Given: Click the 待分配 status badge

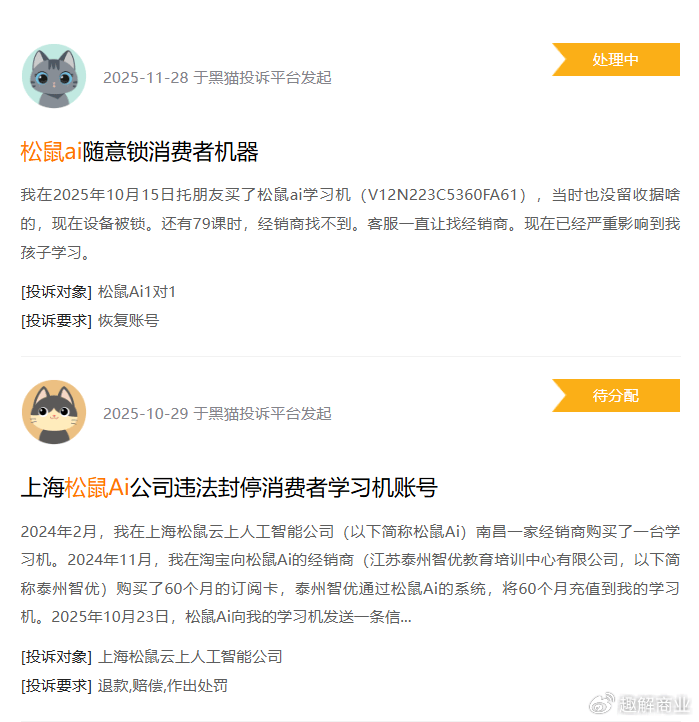Looking at the screenshot, I should pyautogui.click(x=616, y=396).
